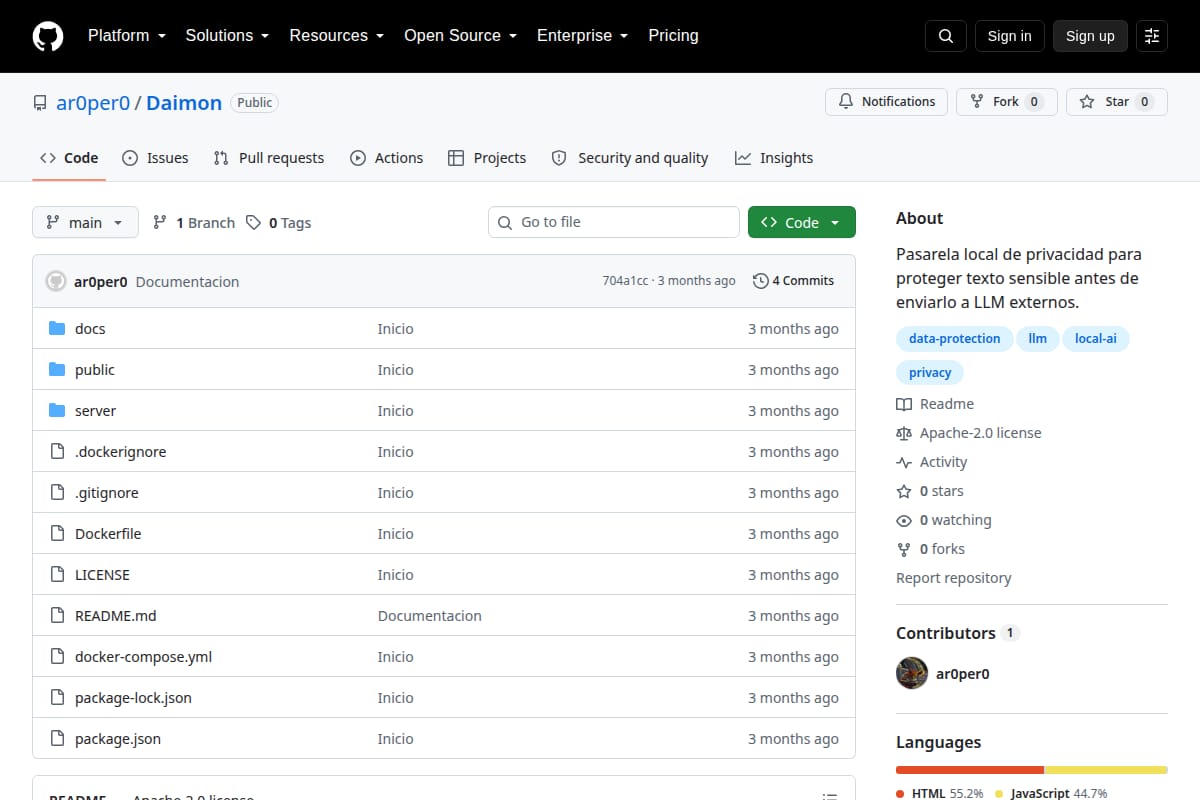Click the .dockerignore file icon
Screen dimensions: 1200x800
tap(57, 451)
